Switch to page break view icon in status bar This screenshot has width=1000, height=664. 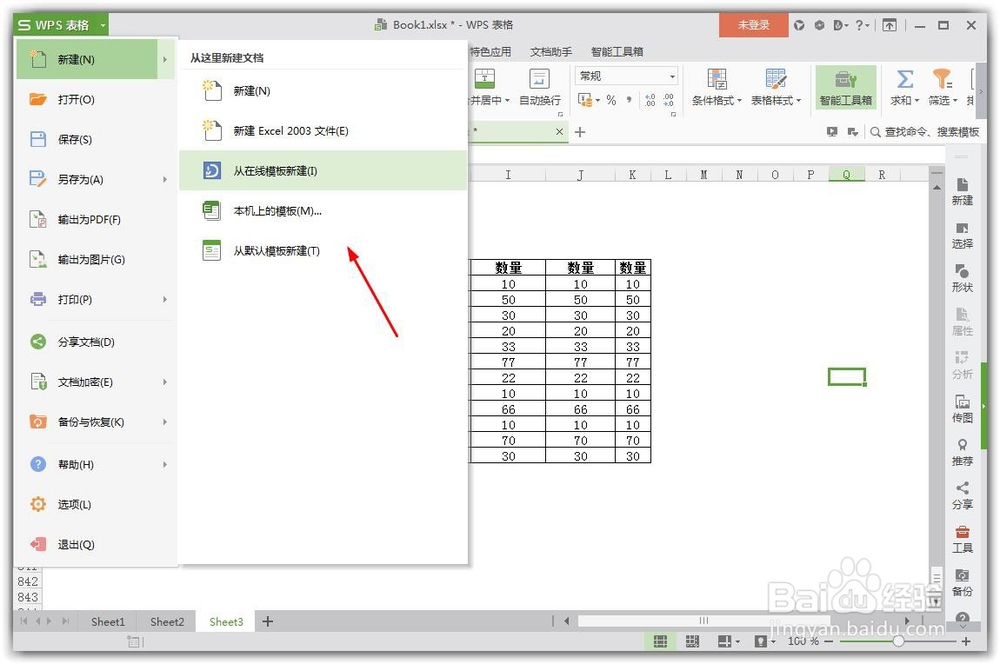[x=693, y=641]
